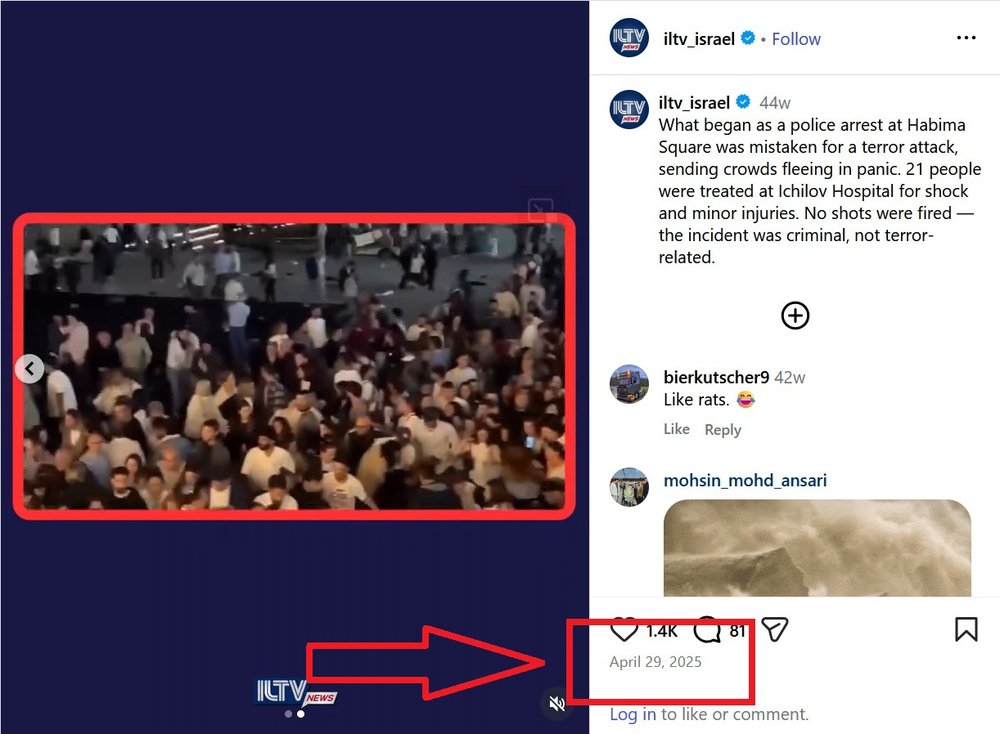Follow the iltv_israel account

pyautogui.click(x=796, y=39)
